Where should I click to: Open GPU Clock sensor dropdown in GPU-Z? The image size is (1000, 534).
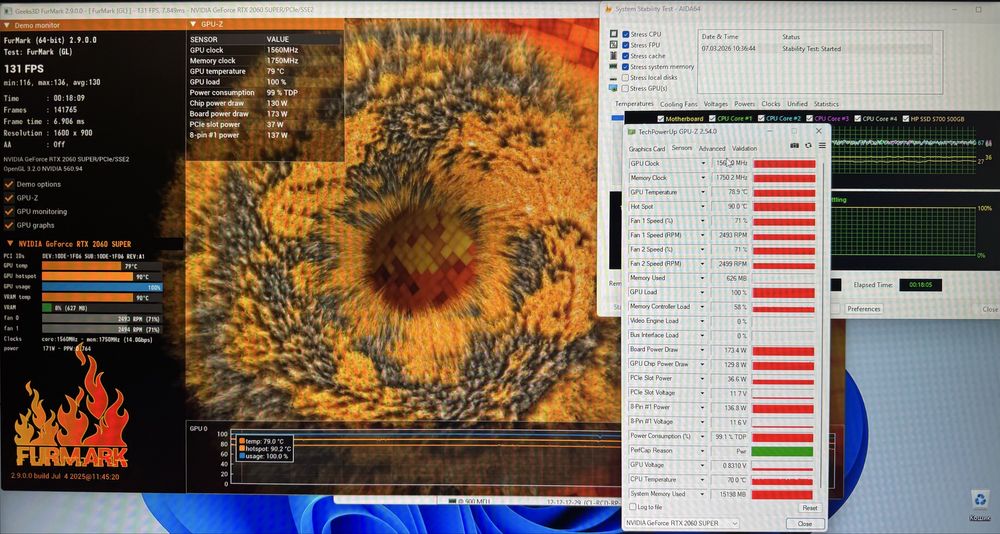(x=703, y=163)
